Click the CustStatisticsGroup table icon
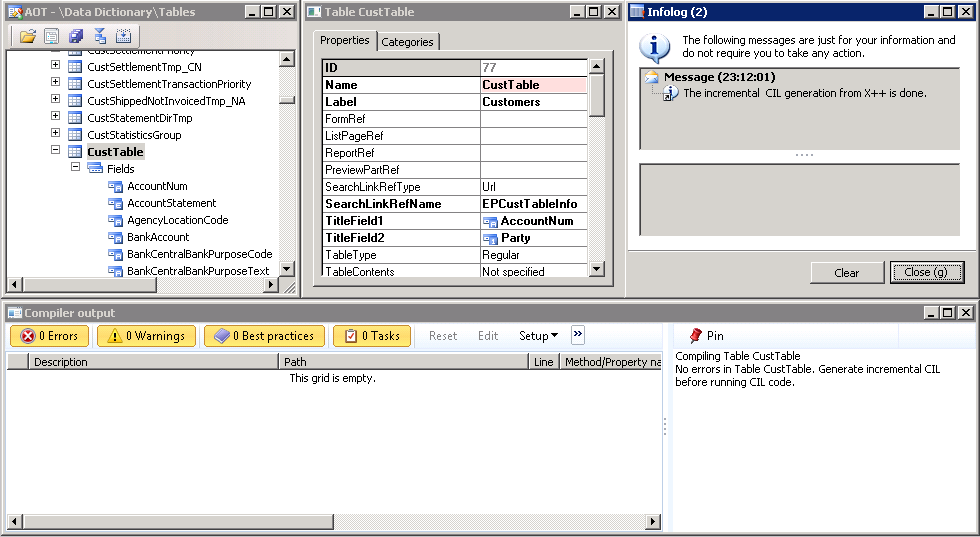The height and width of the screenshot is (537, 980). [x=75, y=135]
